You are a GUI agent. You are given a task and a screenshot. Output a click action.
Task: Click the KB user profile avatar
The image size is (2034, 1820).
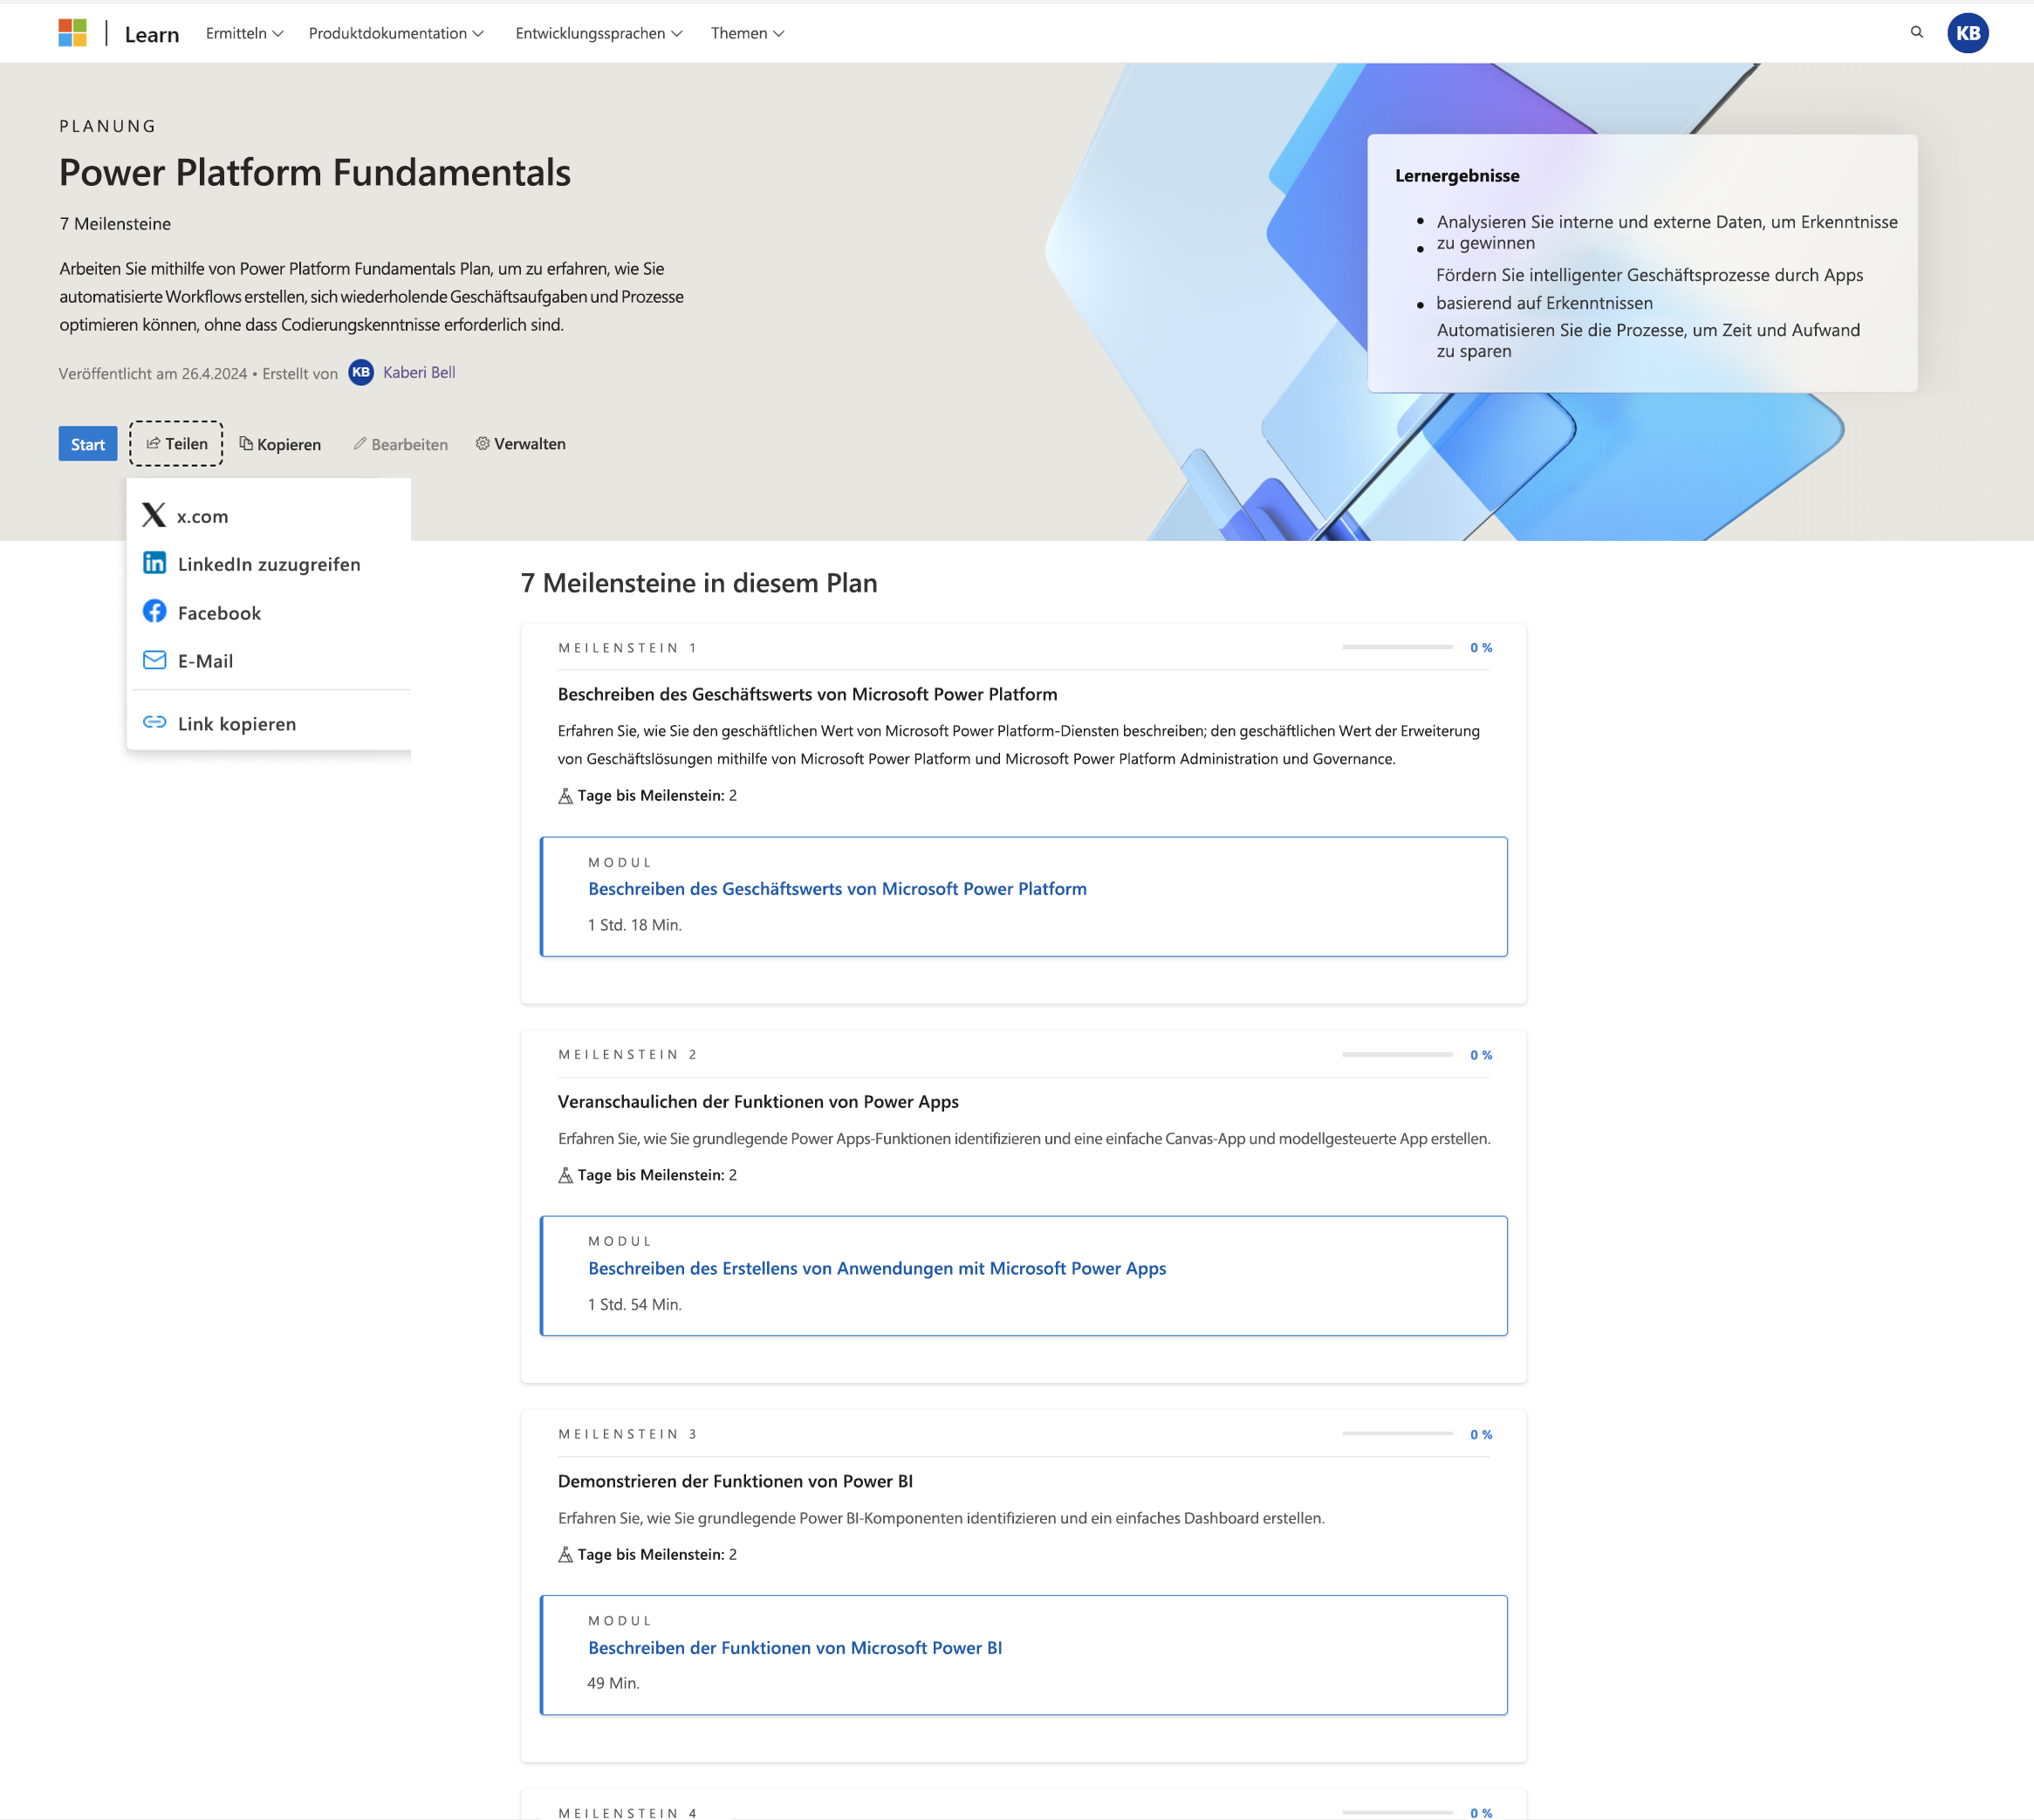coord(1973,31)
